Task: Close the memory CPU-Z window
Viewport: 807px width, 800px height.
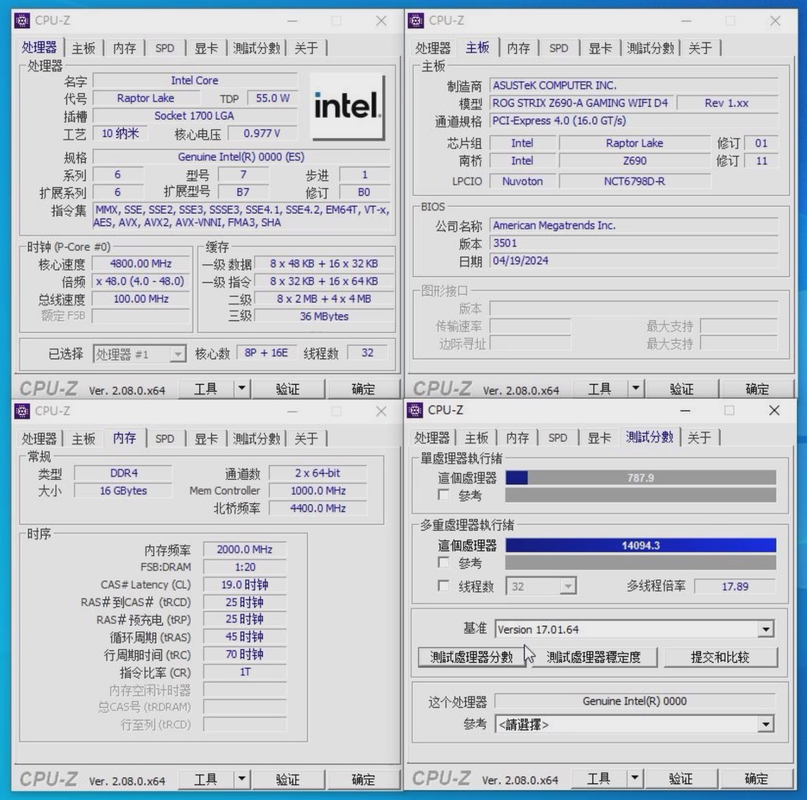Action: tap(381, 411)
